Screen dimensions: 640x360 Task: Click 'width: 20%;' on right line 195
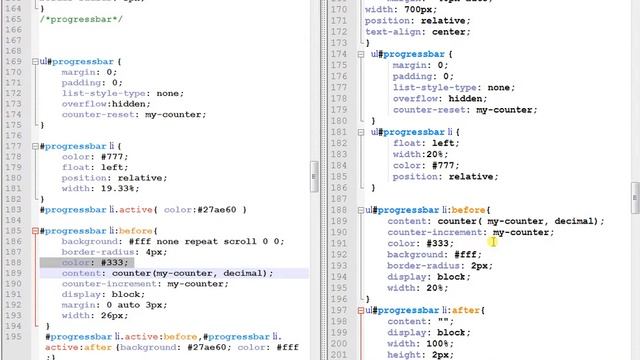click(x=418, y=288)
